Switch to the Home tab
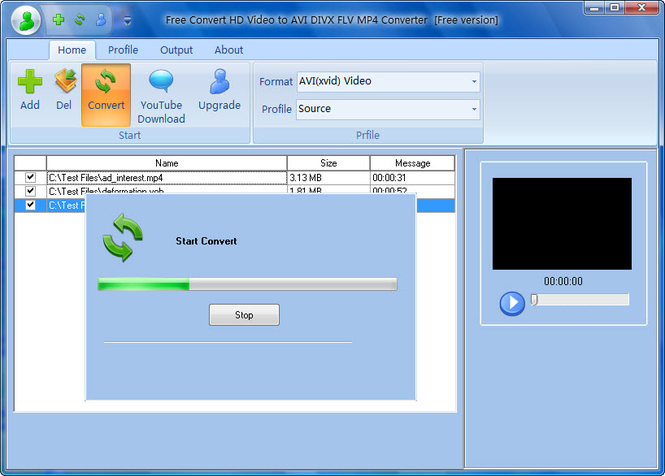Image resolution: width=665 pixels, height=476 pixels. [x=72, y=50]
